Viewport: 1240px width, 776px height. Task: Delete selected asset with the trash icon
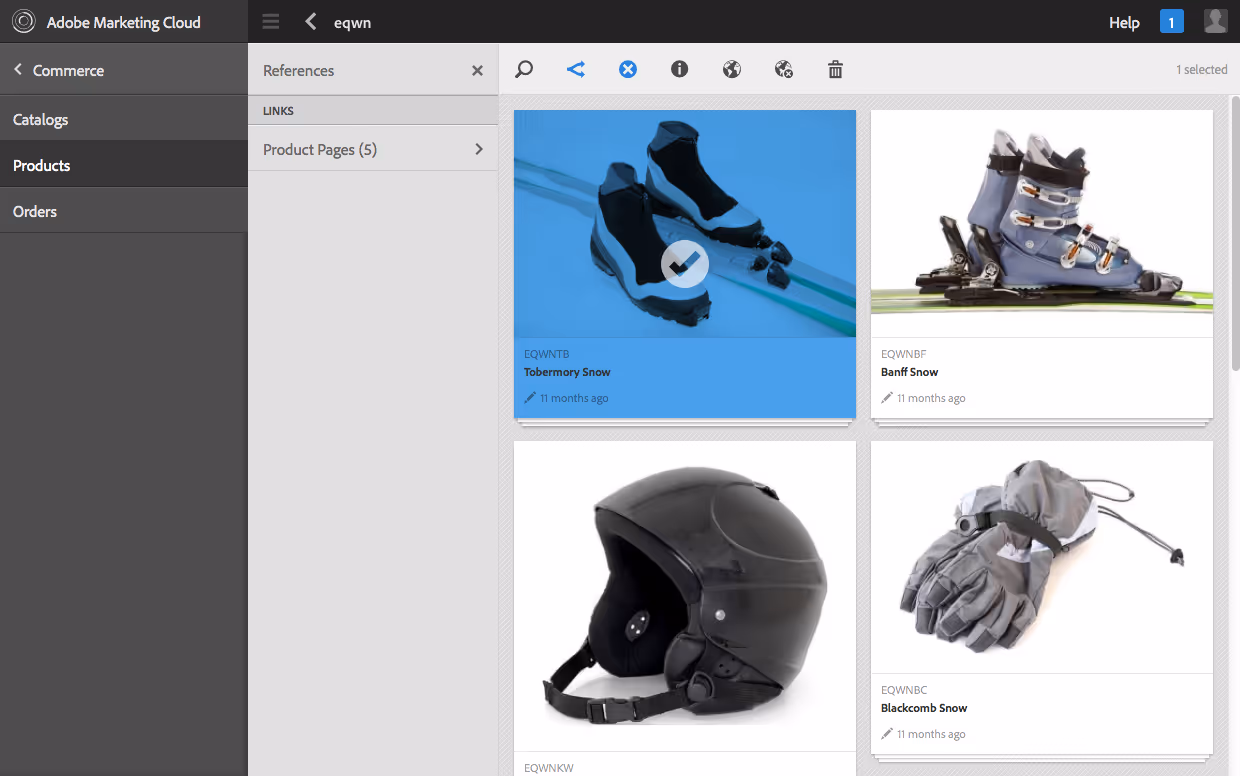pos(835,69)
